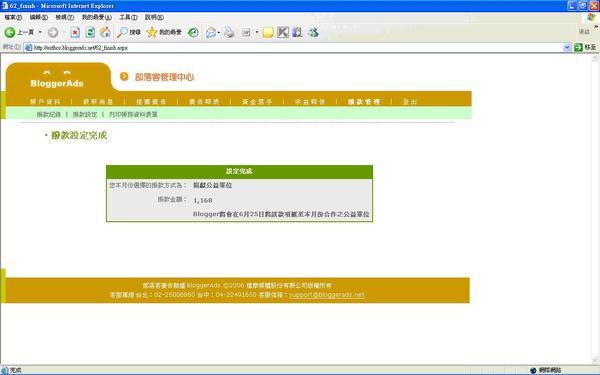
Task: Open the 搜尋 search magnifier button
Action: coord(129,33)
